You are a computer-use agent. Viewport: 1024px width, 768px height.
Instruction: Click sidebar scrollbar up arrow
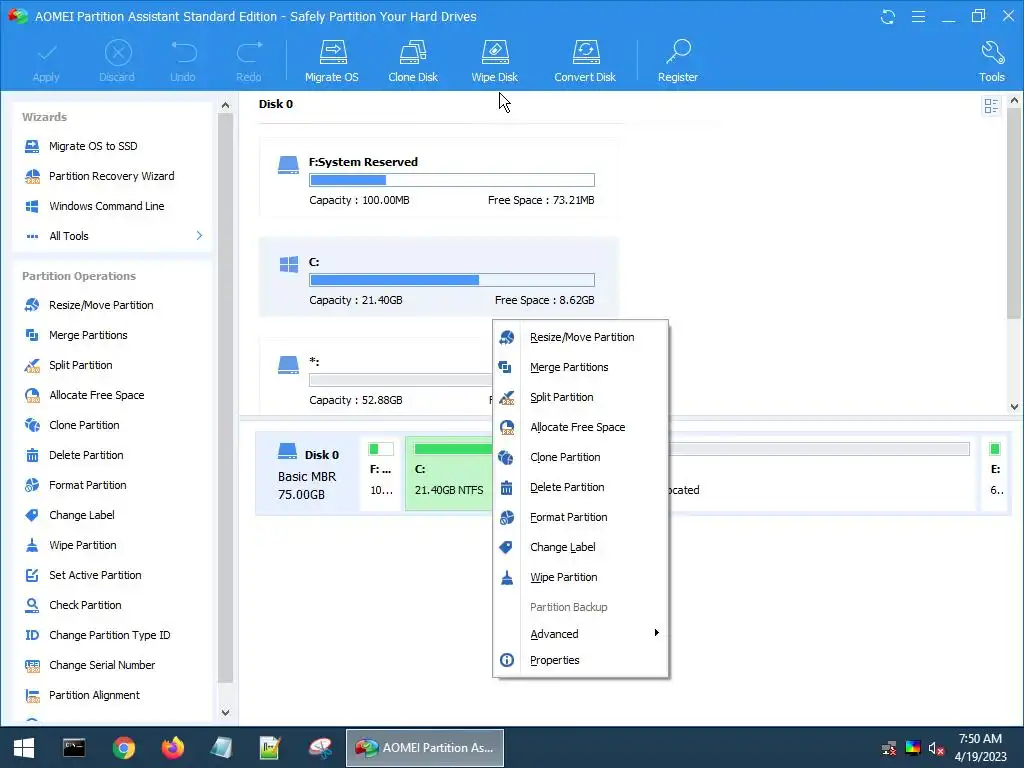point(225,104)
